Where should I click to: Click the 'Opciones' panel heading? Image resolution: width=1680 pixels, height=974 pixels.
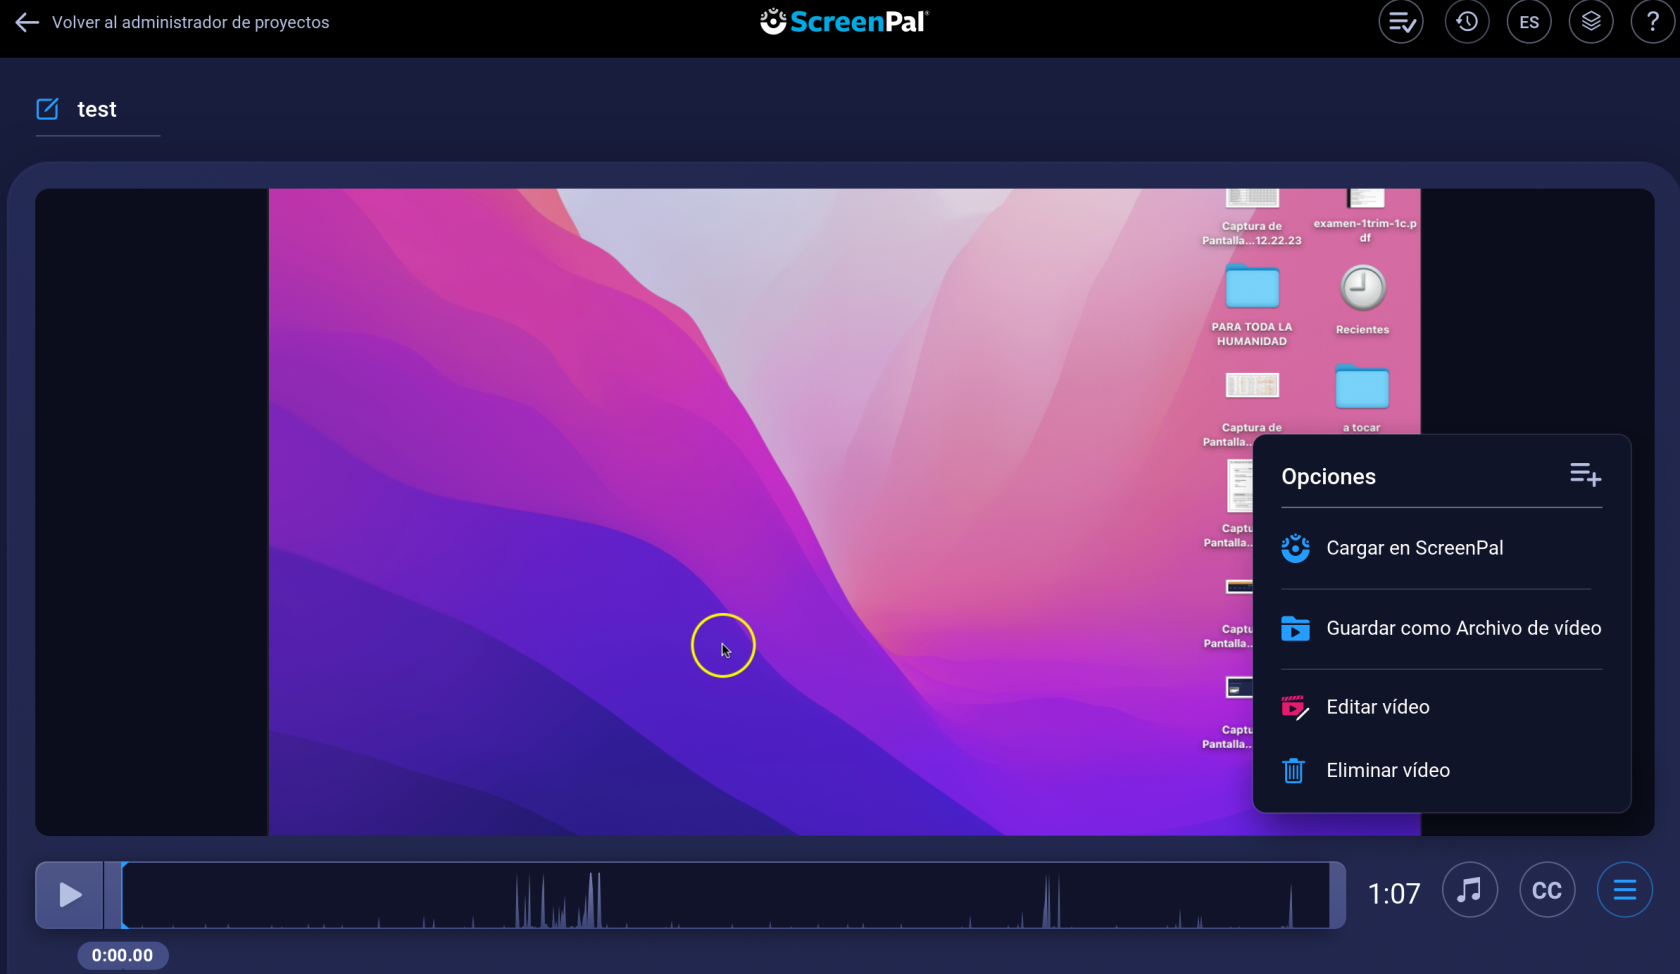(x=1328, y=477)
